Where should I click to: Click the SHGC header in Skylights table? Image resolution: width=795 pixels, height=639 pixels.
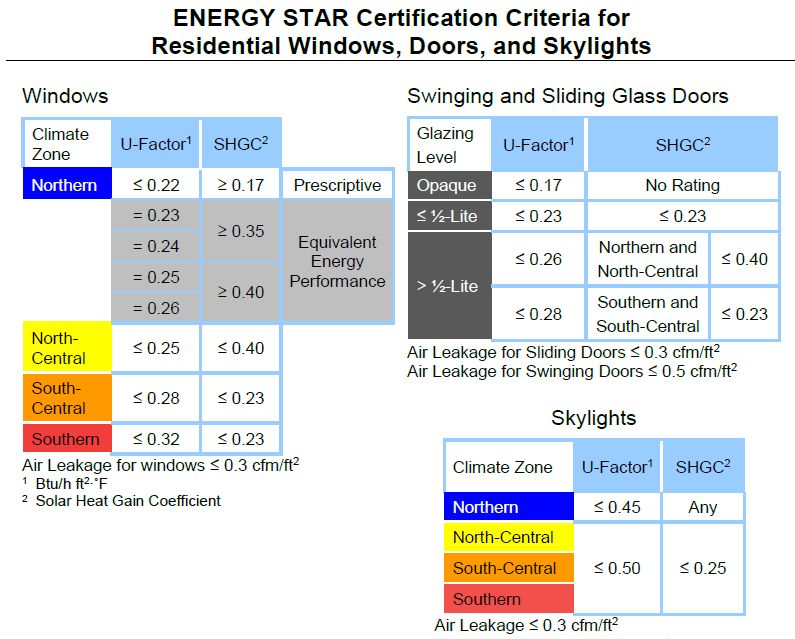coord(703,467)
